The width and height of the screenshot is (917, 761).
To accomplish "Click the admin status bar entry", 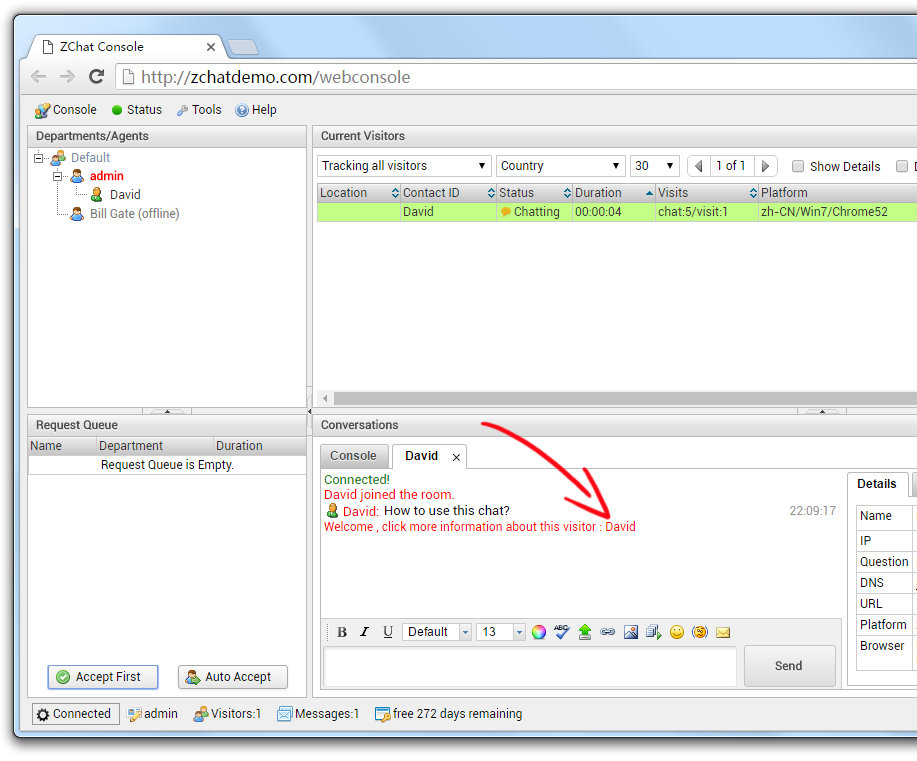I will pyautogui.click(x=153, y=714).
